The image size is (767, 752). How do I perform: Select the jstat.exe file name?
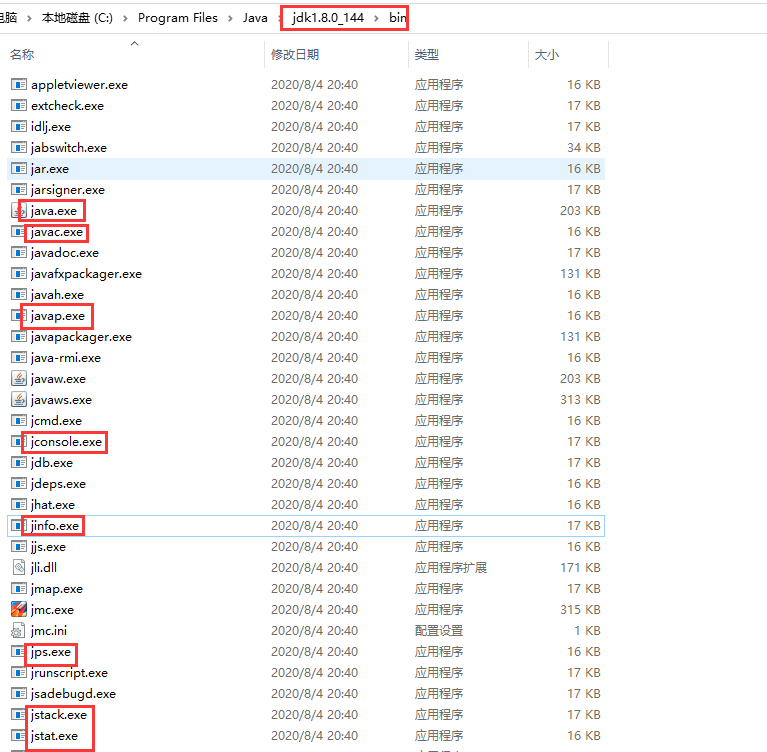tap(54, 736)
